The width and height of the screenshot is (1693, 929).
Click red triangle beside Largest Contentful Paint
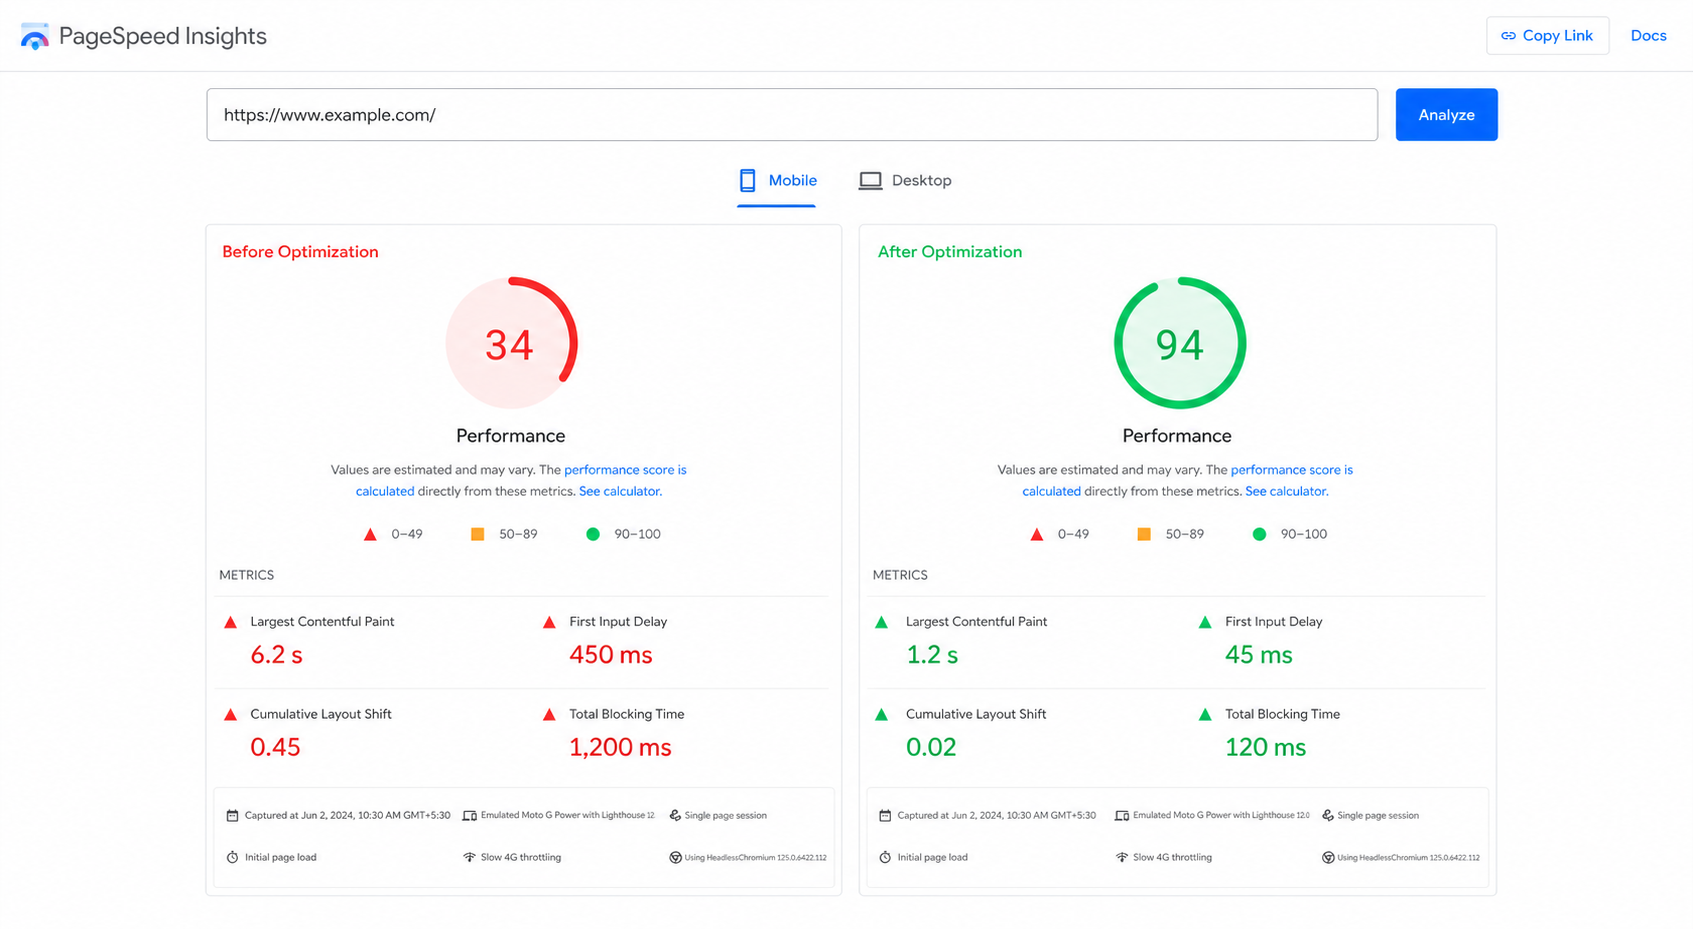tap(231, 622)
